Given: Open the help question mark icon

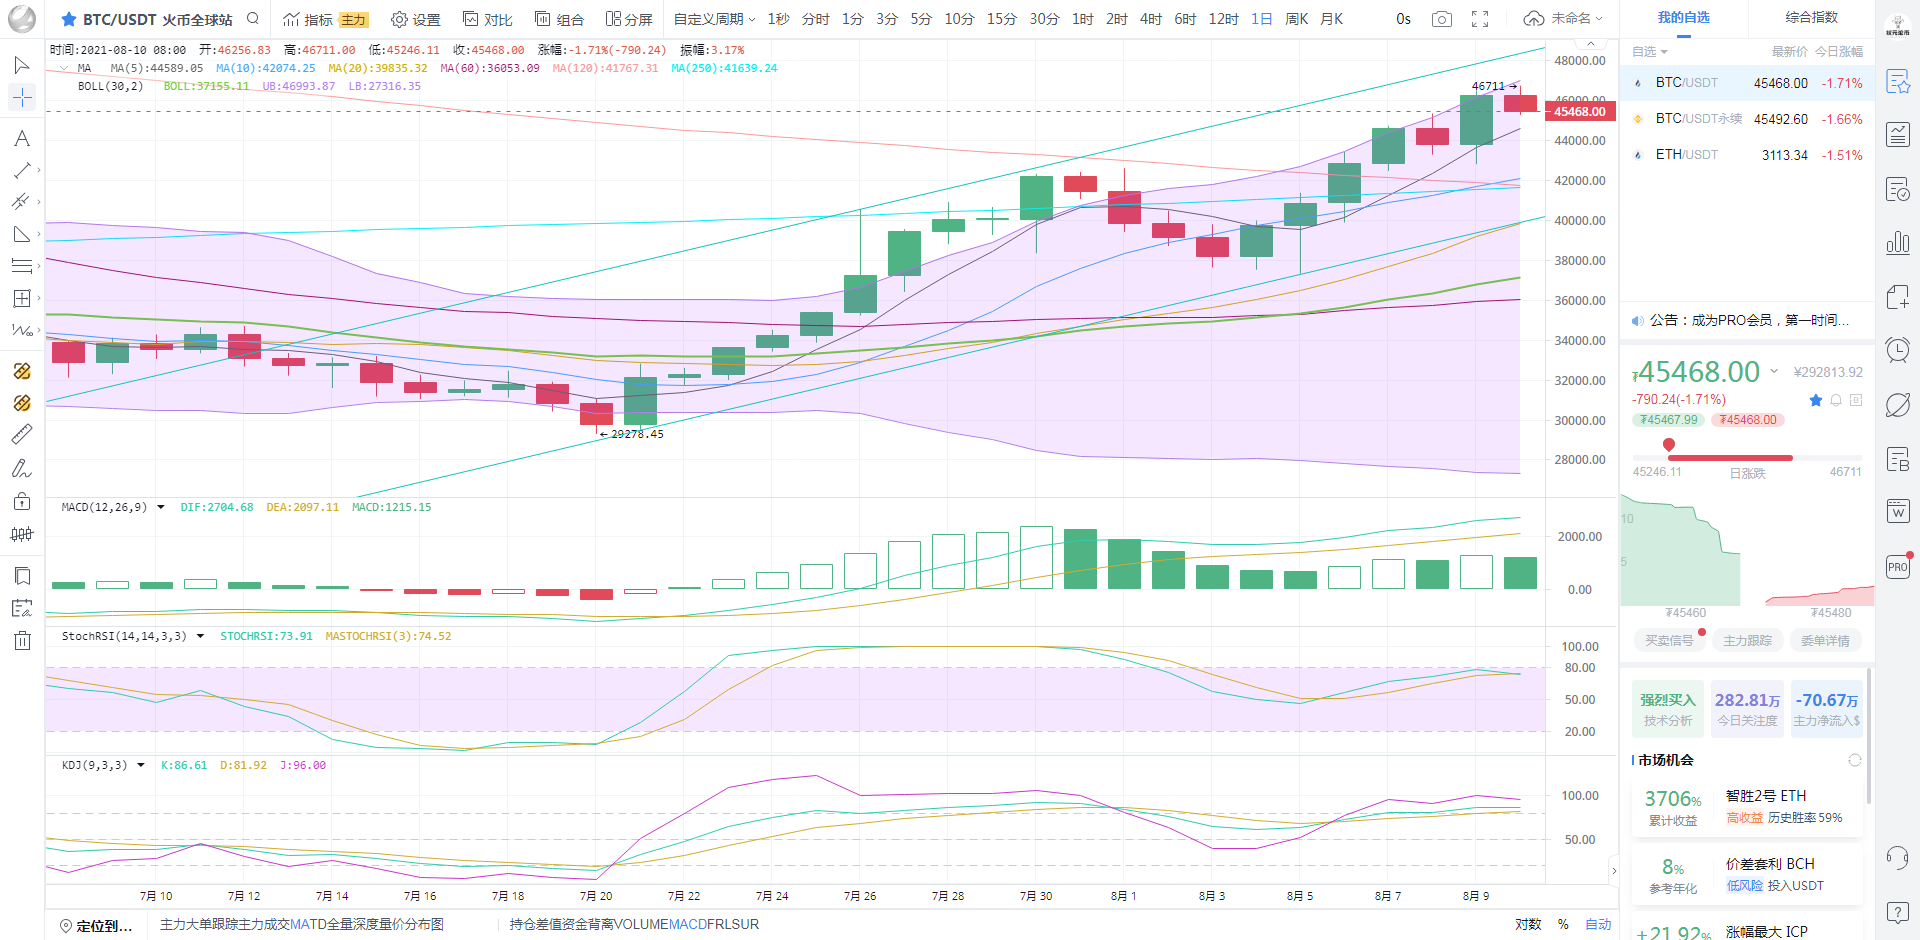Looking at the screenshot, I should click(x=1897, y=912).
